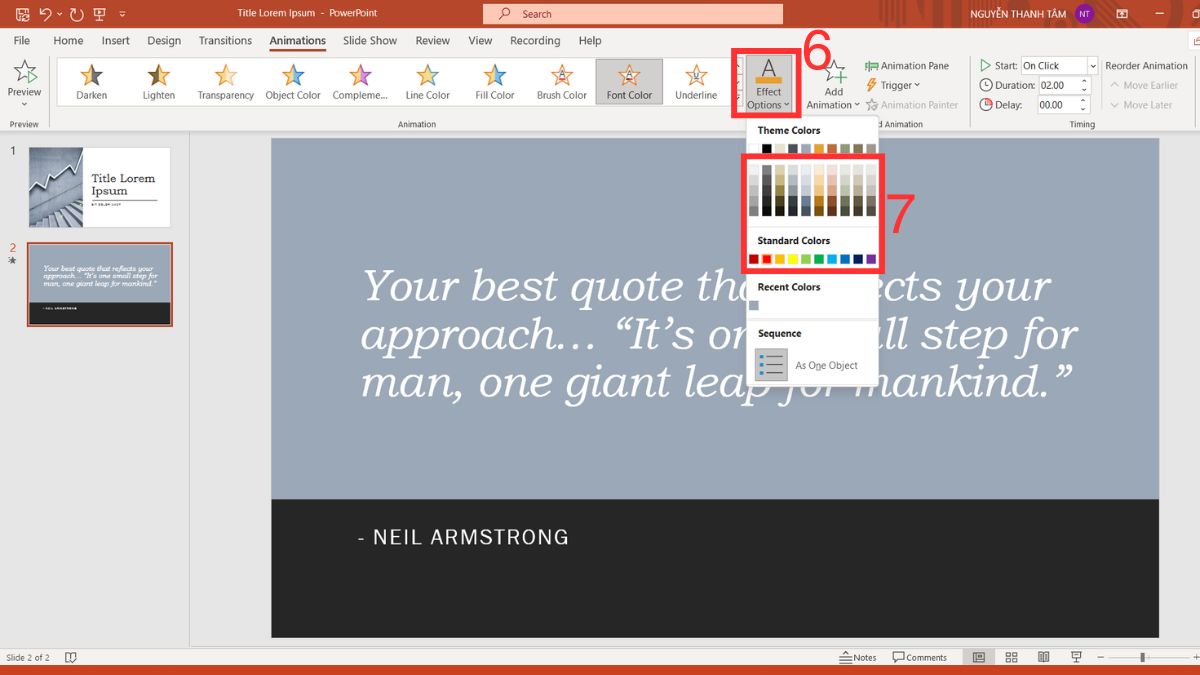Open the Transitions ribbon tab
The width and height of the screenshot is (1200, 675).
(x=224, y=40)
